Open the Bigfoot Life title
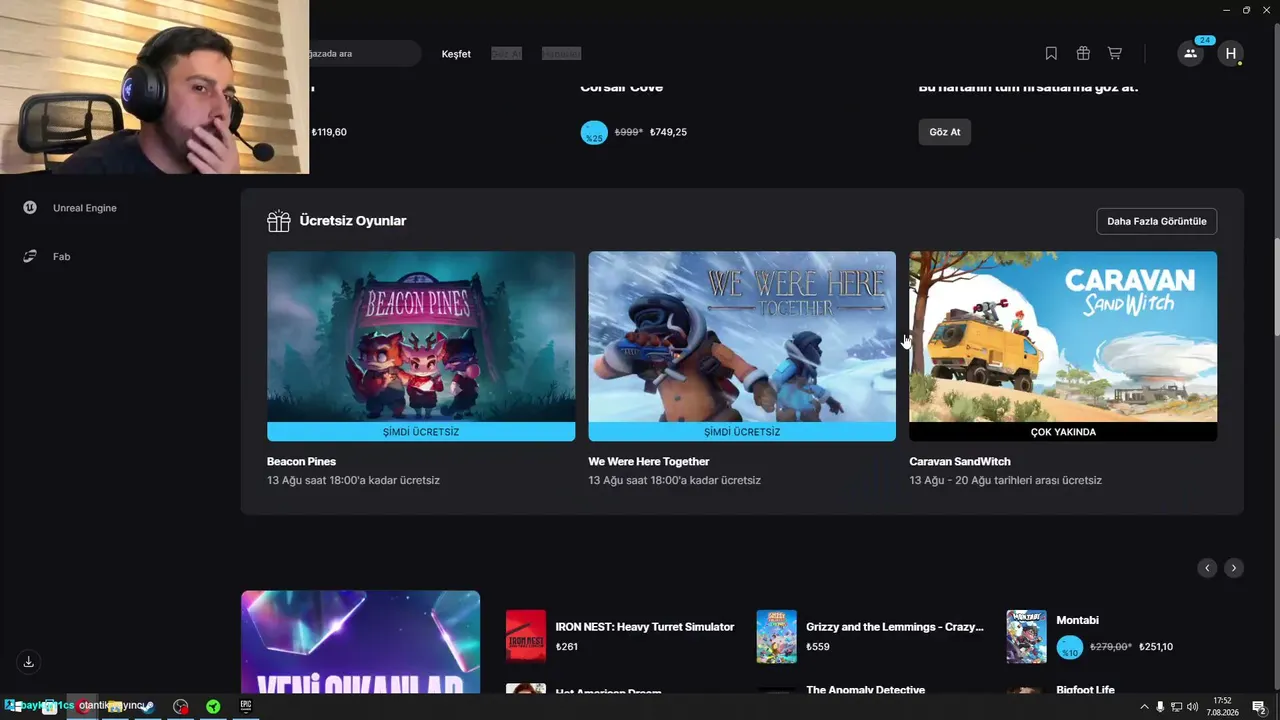The image size is (1280, 720). [x=1086, y=690]
